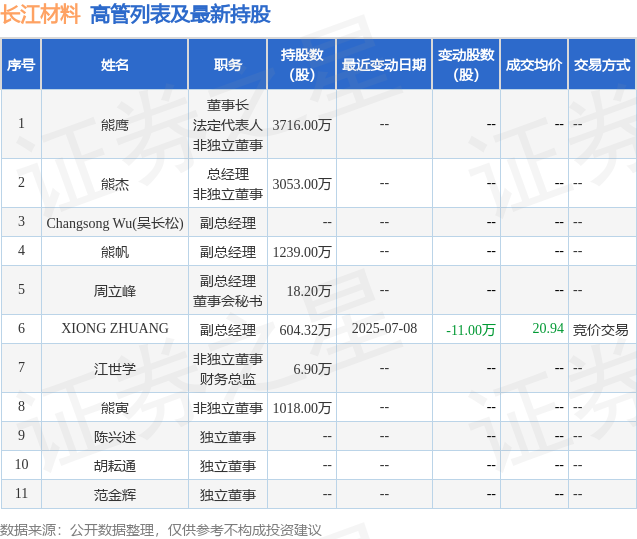Viewport: 637px width, 539px height.
Task: Click row number '6' cell
Action: coord(21,329)
